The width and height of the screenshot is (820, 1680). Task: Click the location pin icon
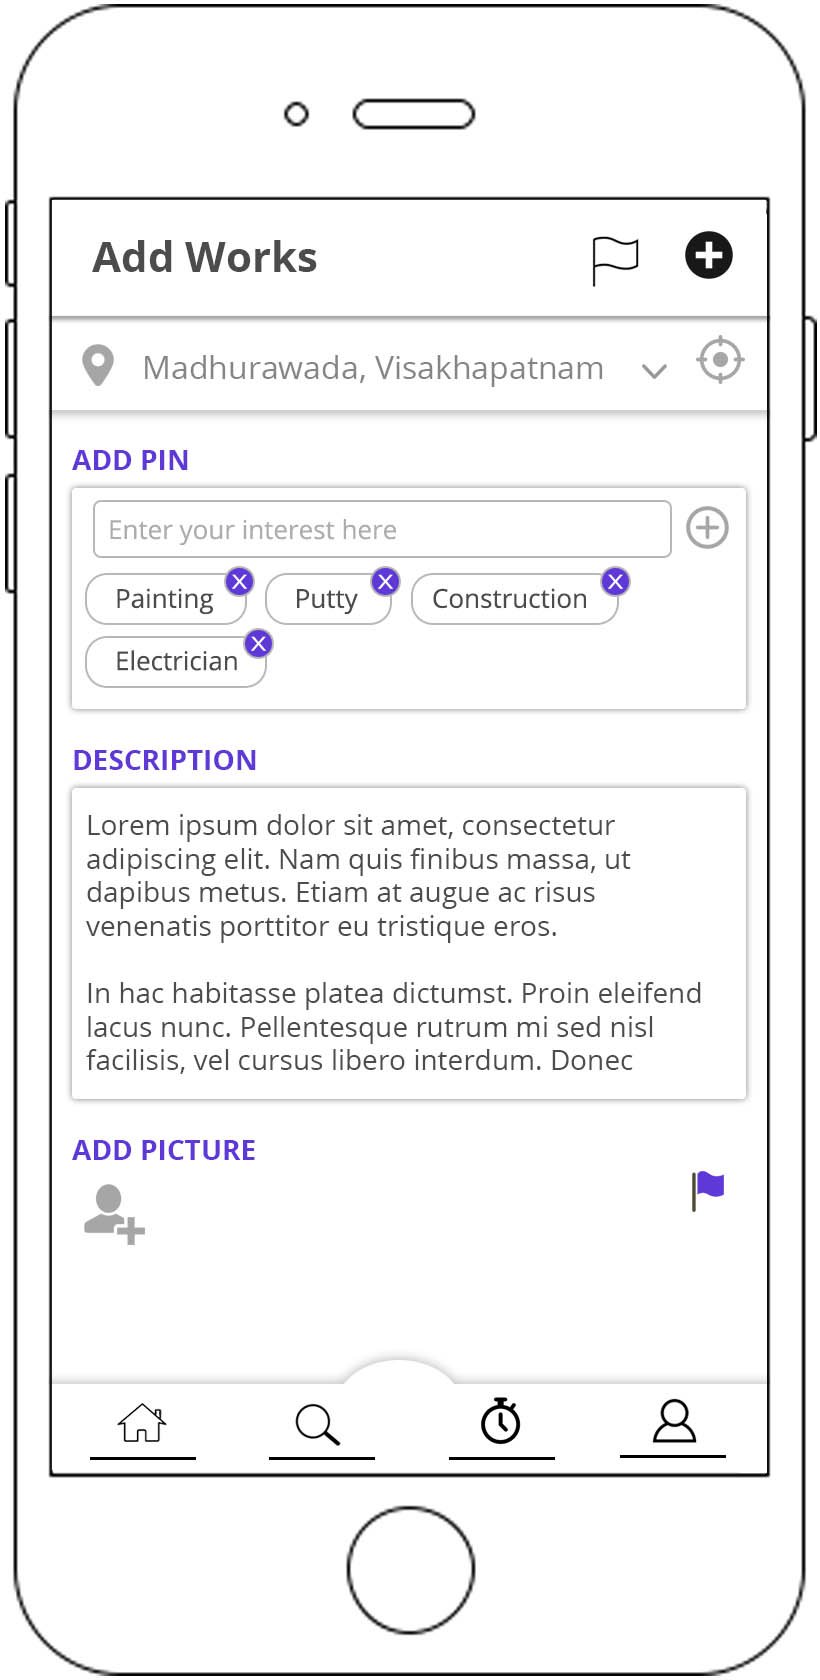click(x=98, y=366)
